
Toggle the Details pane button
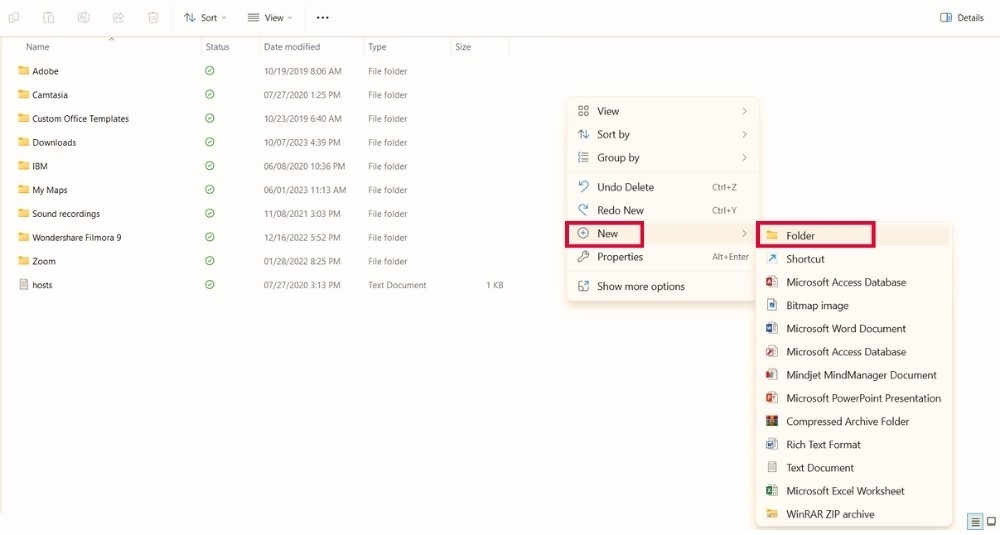pyautogui.click(x=962, y=18)
